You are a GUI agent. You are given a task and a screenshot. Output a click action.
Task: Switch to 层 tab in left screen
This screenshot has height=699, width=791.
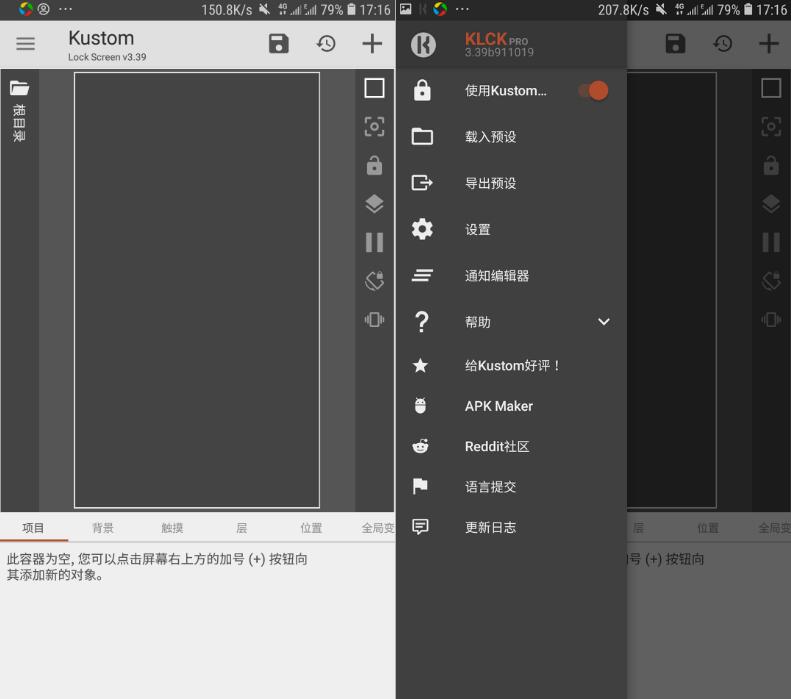coord(242,528)
